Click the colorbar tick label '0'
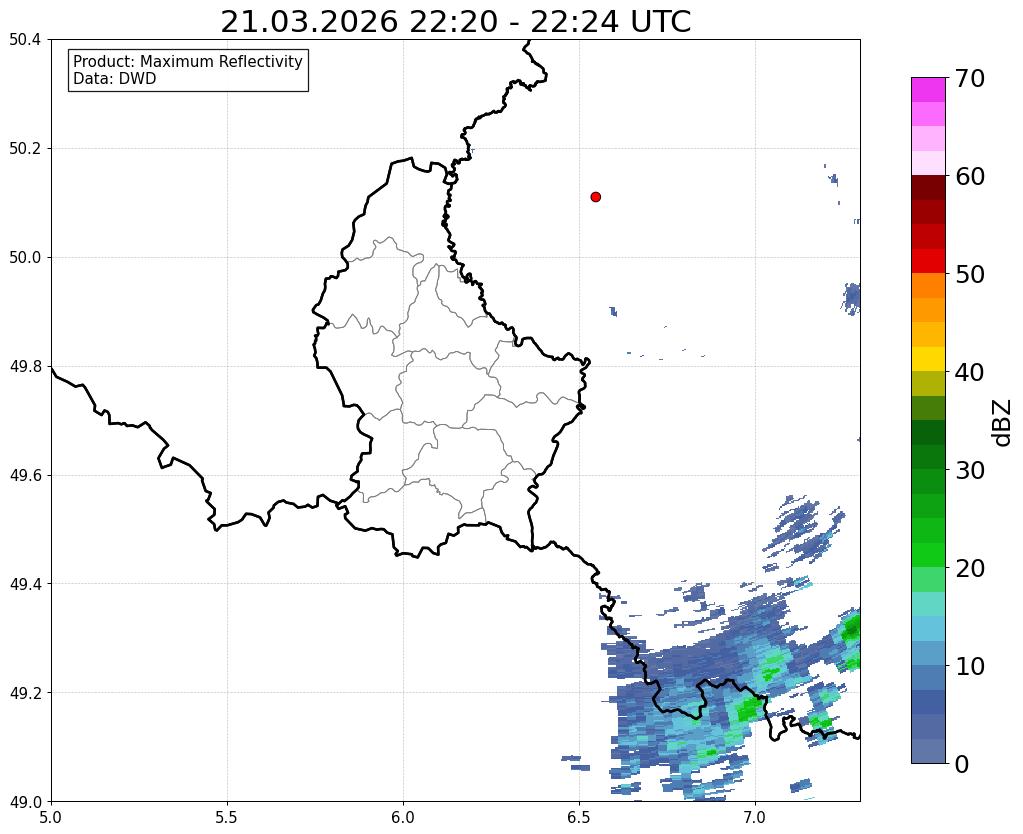Image resolution: width=1023 pixels, height=834 pixels. [x=962, y=764]
